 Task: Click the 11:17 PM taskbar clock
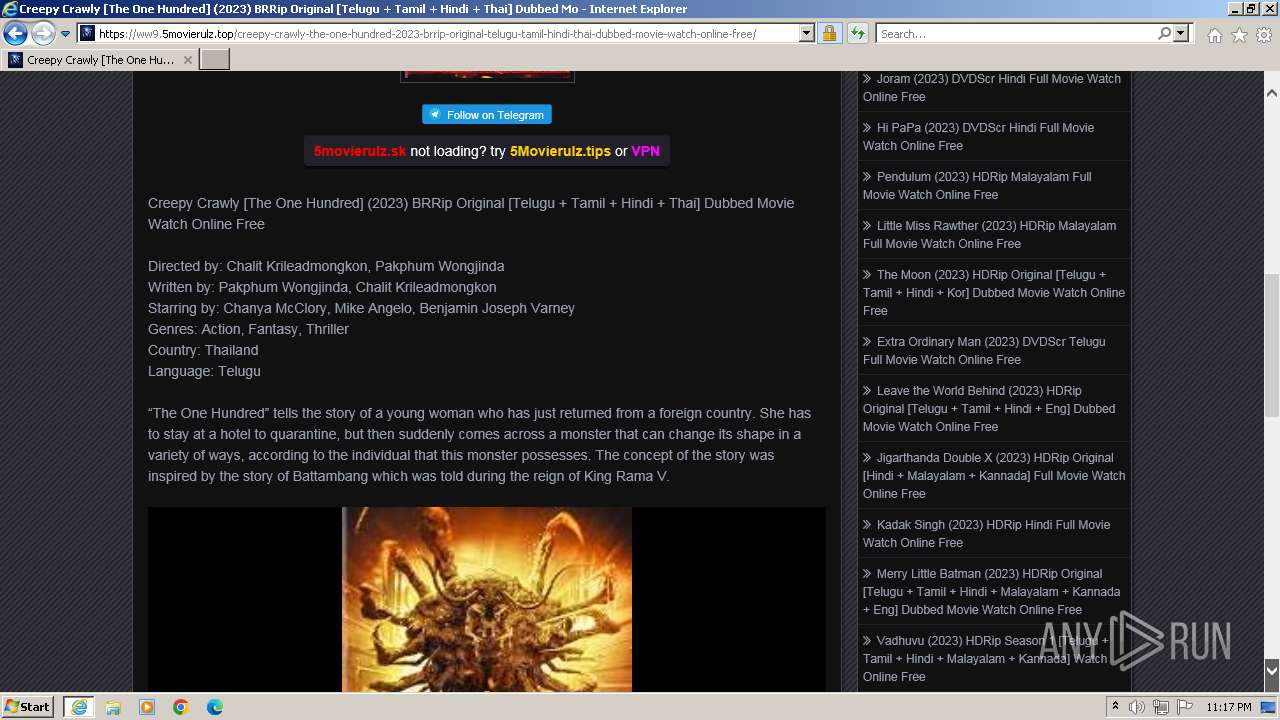pyautogui.click(x=1229, y=707)
